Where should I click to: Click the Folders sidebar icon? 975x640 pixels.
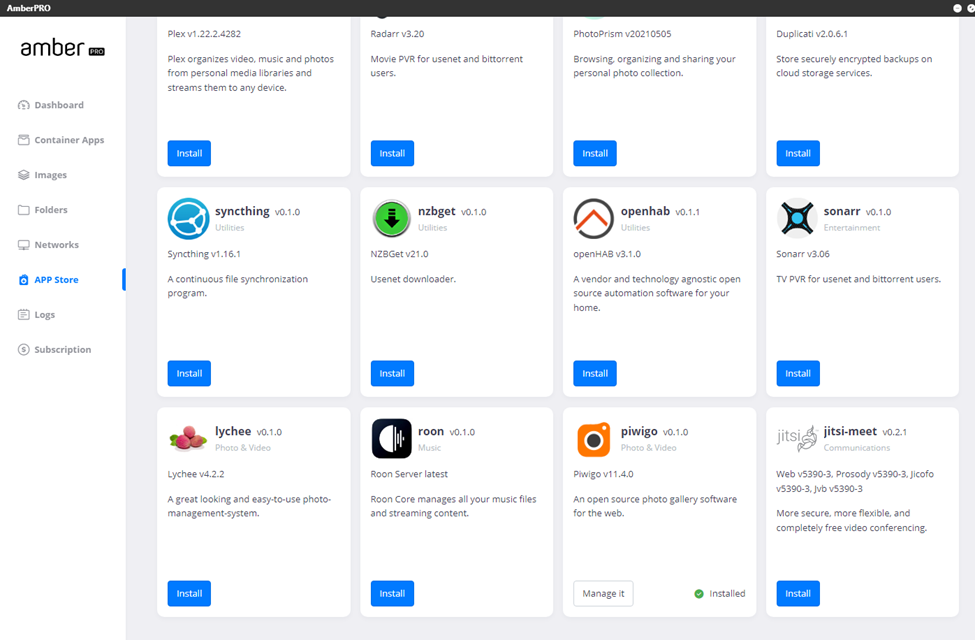[x=24, y=210]
